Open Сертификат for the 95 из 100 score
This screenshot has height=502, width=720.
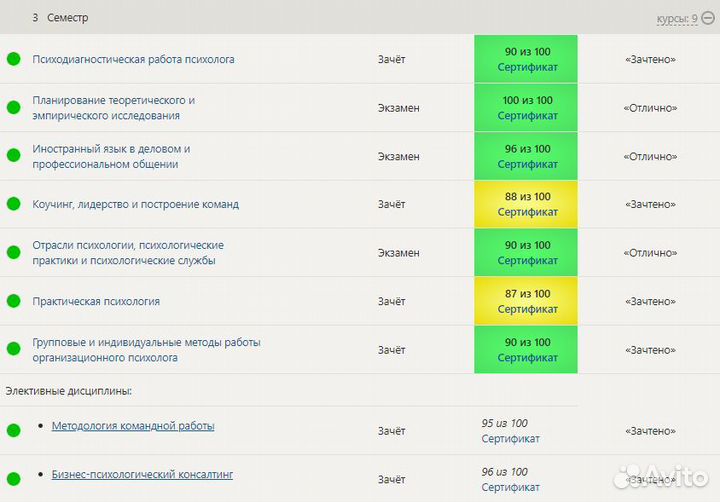[x=511, y=439]
